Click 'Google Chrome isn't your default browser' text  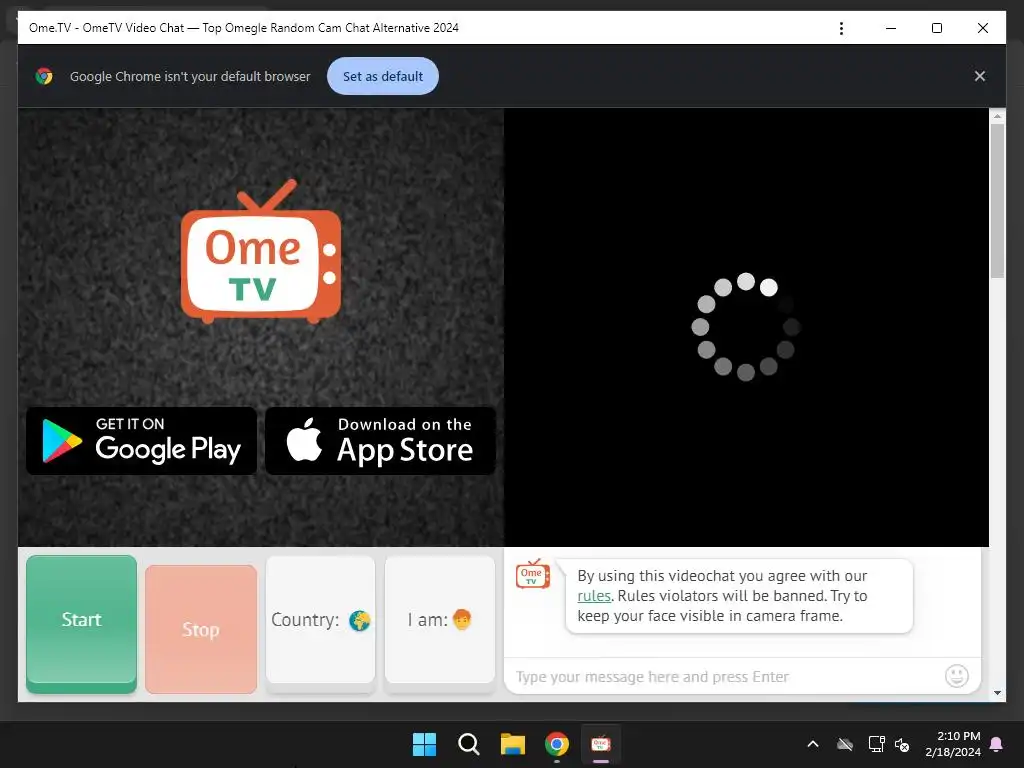tap(190, 76)
